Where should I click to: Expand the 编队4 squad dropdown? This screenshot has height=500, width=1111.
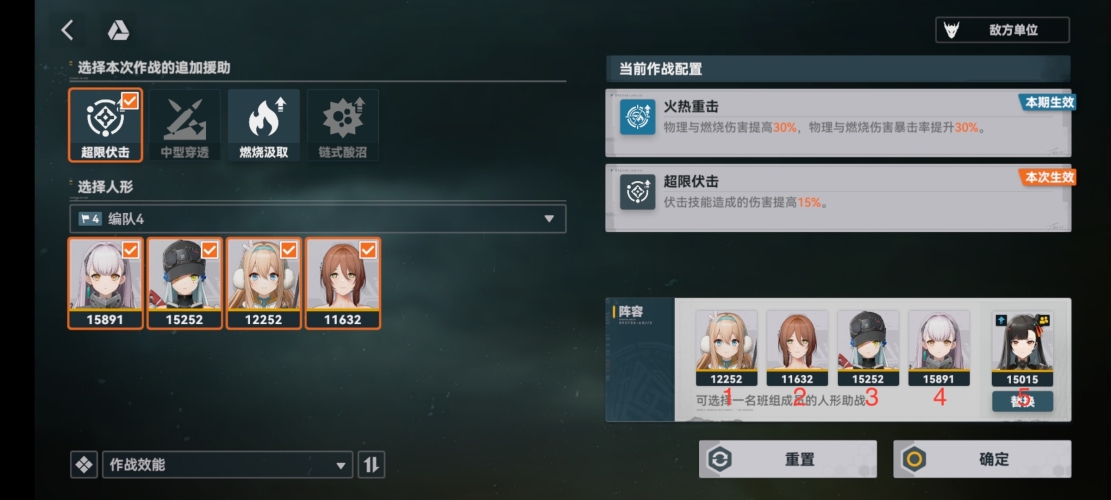click(x=317, y=219)
